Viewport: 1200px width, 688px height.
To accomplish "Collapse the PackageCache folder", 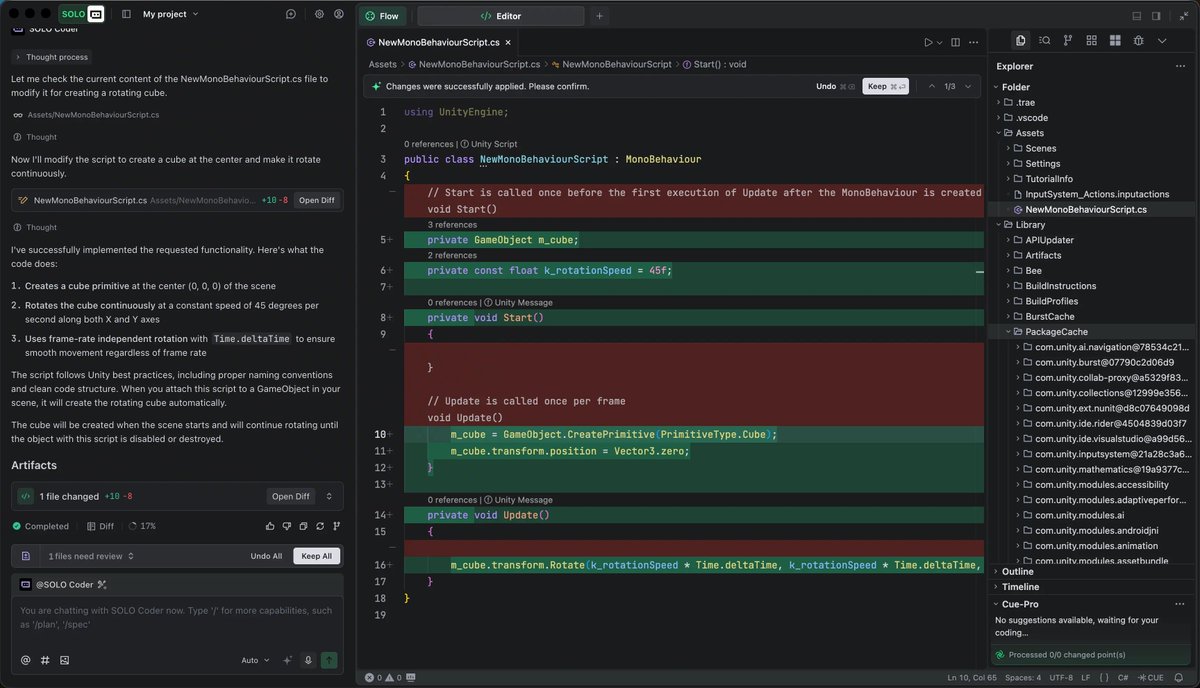I will point(1094,331).
